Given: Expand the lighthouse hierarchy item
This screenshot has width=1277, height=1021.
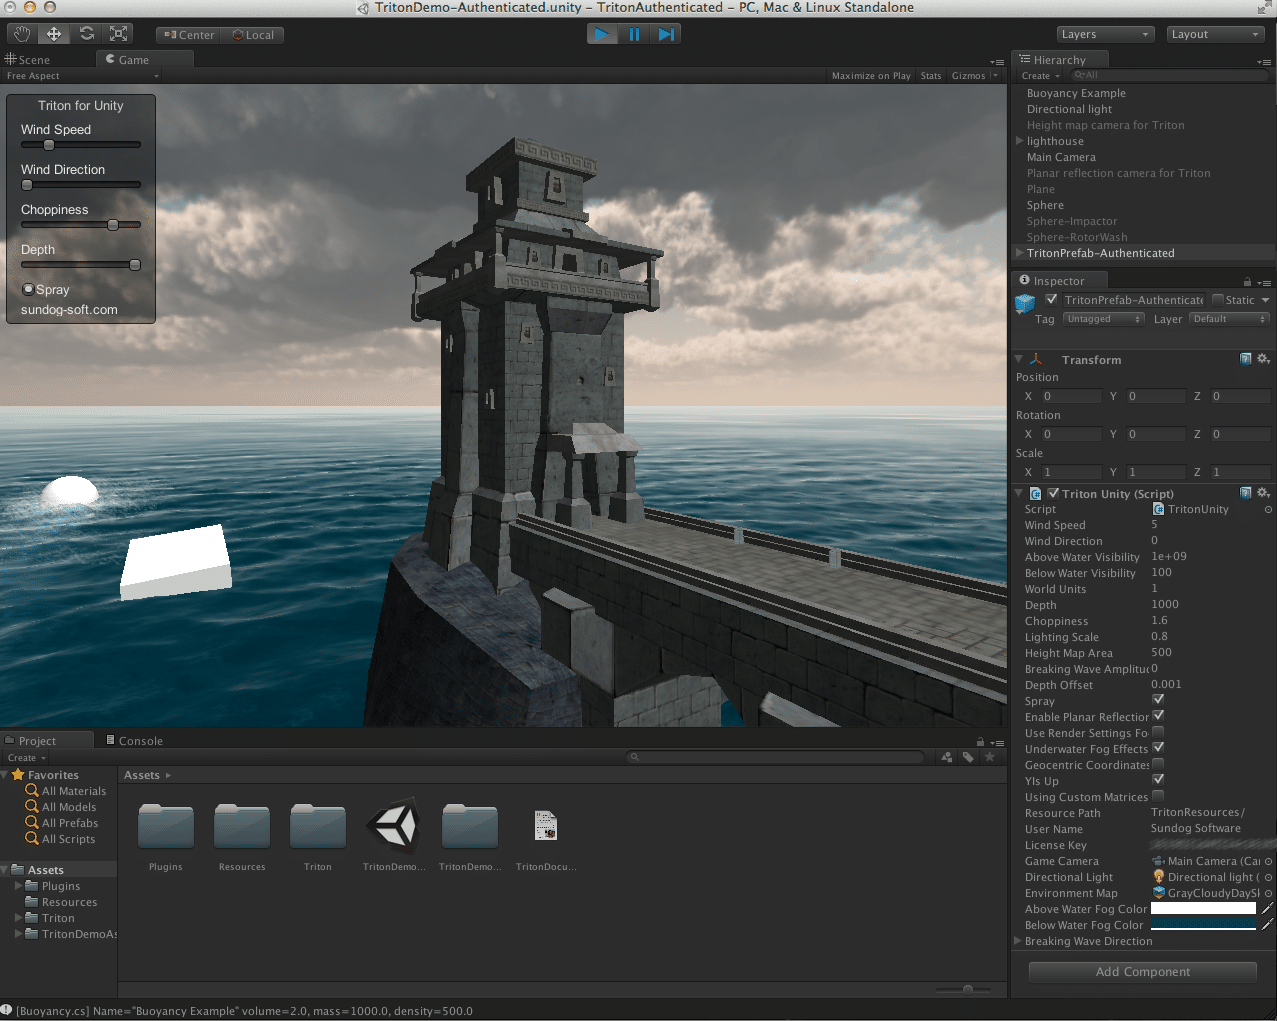Looking at the screenshot, I should click(1019, 141).
